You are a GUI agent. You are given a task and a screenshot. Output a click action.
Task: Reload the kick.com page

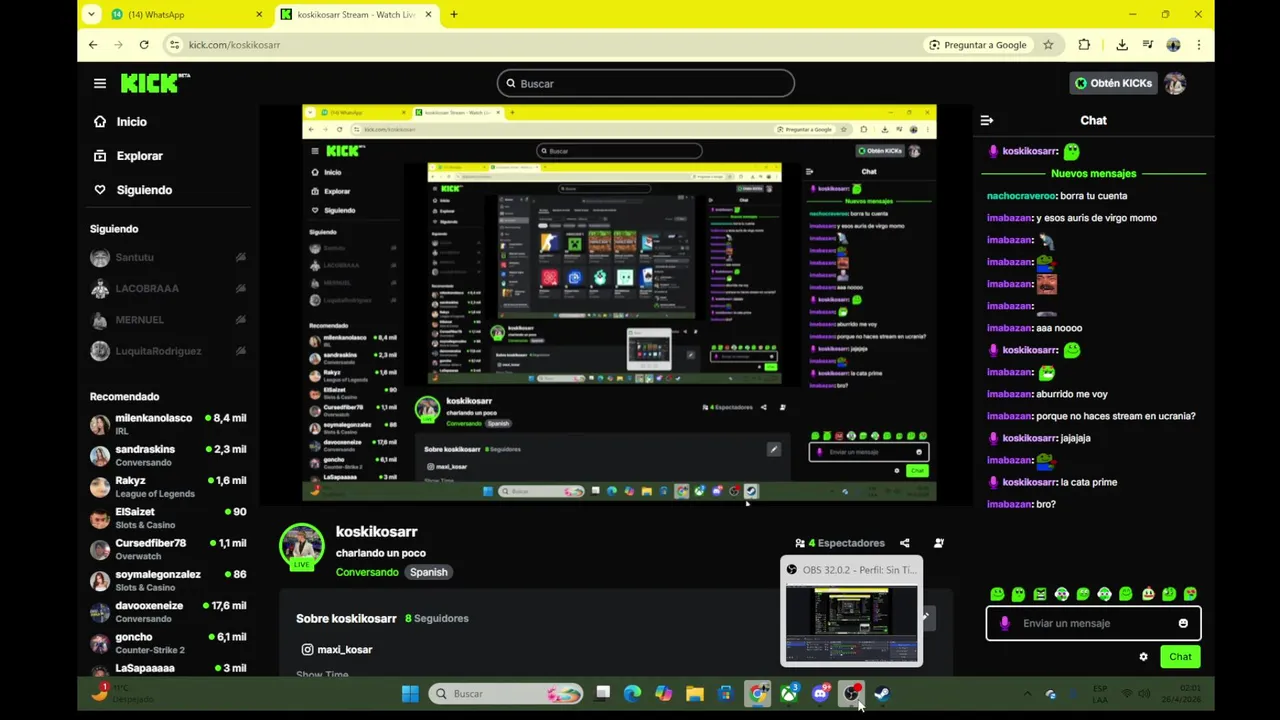[144, 45]
